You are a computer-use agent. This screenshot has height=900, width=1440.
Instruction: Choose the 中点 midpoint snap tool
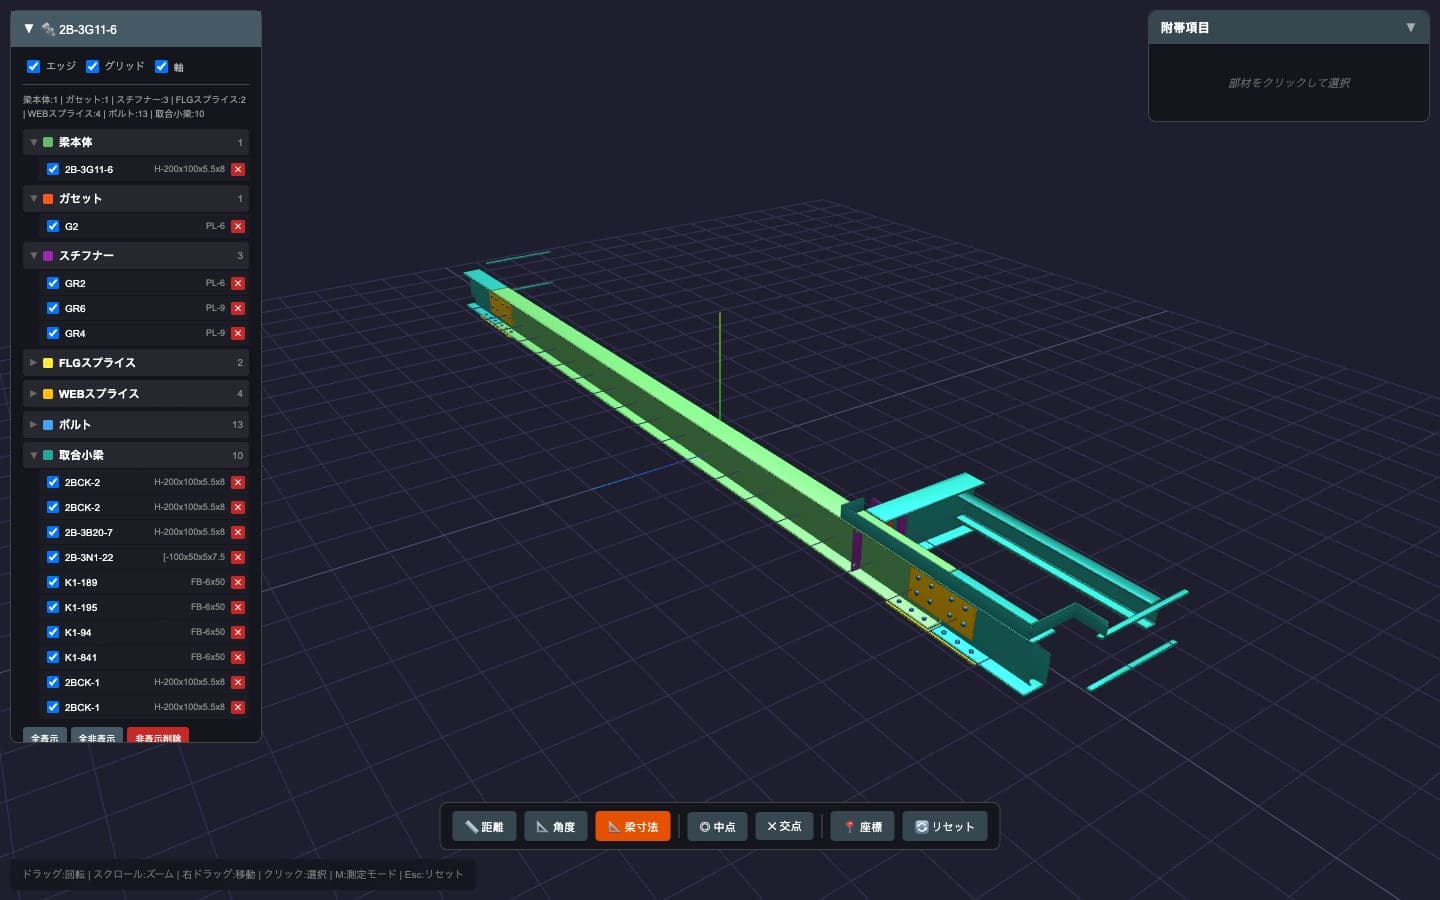pos(717,826)
